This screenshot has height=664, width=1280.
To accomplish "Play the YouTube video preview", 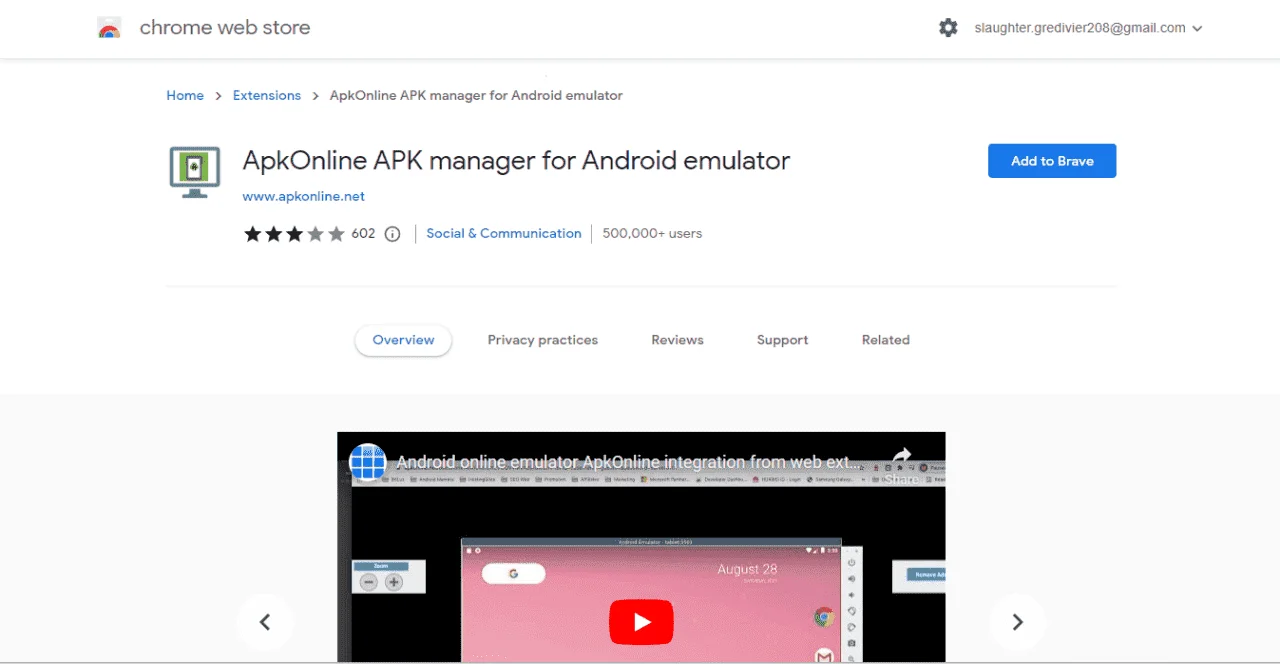I will point(641,622).
